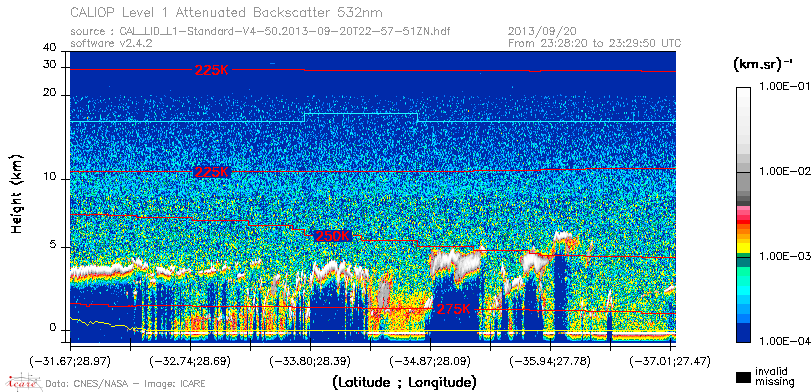Click the '(km.sr)-1' units label
This screenshot has width=811, height=392.
[x=763, y=65]
